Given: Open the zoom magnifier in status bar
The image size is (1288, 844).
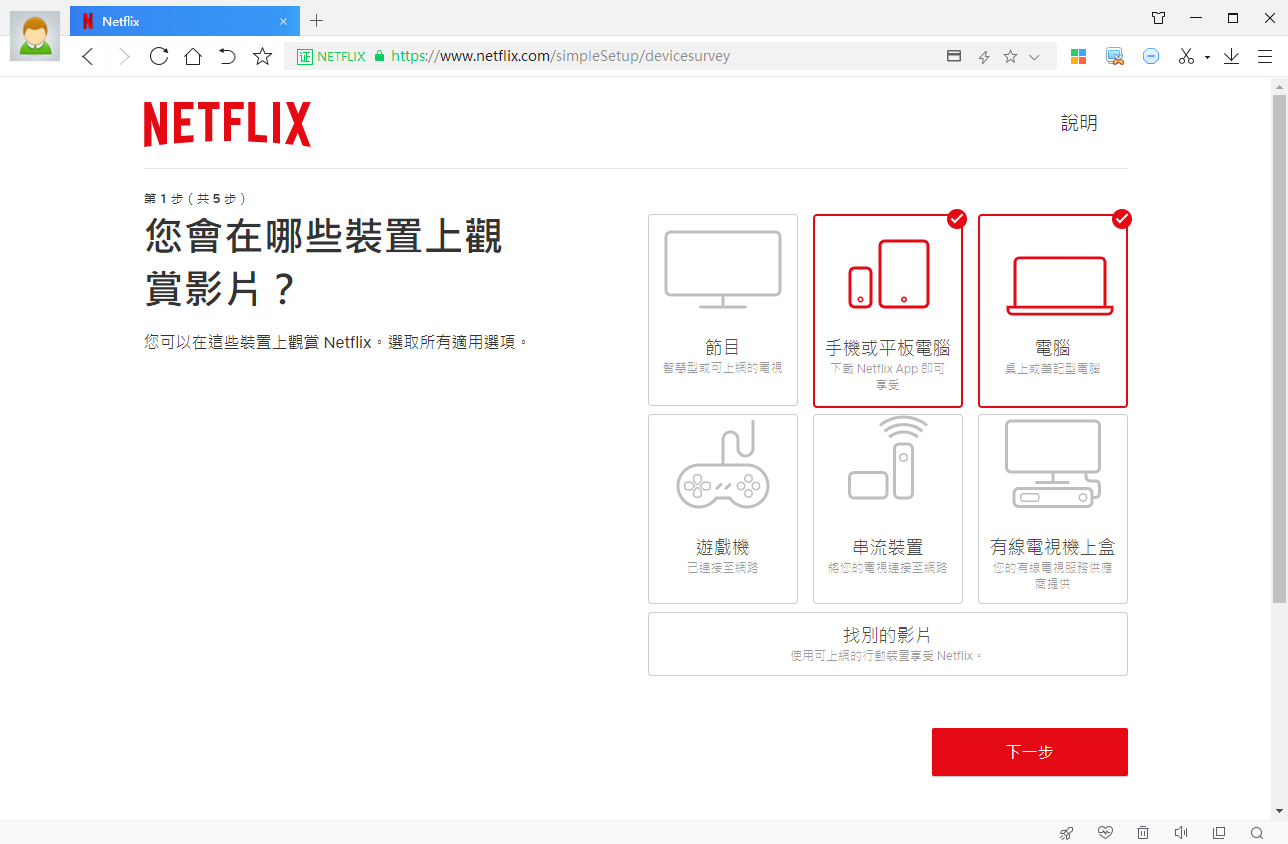Looking at the screenshot, I should (1257, 833).
